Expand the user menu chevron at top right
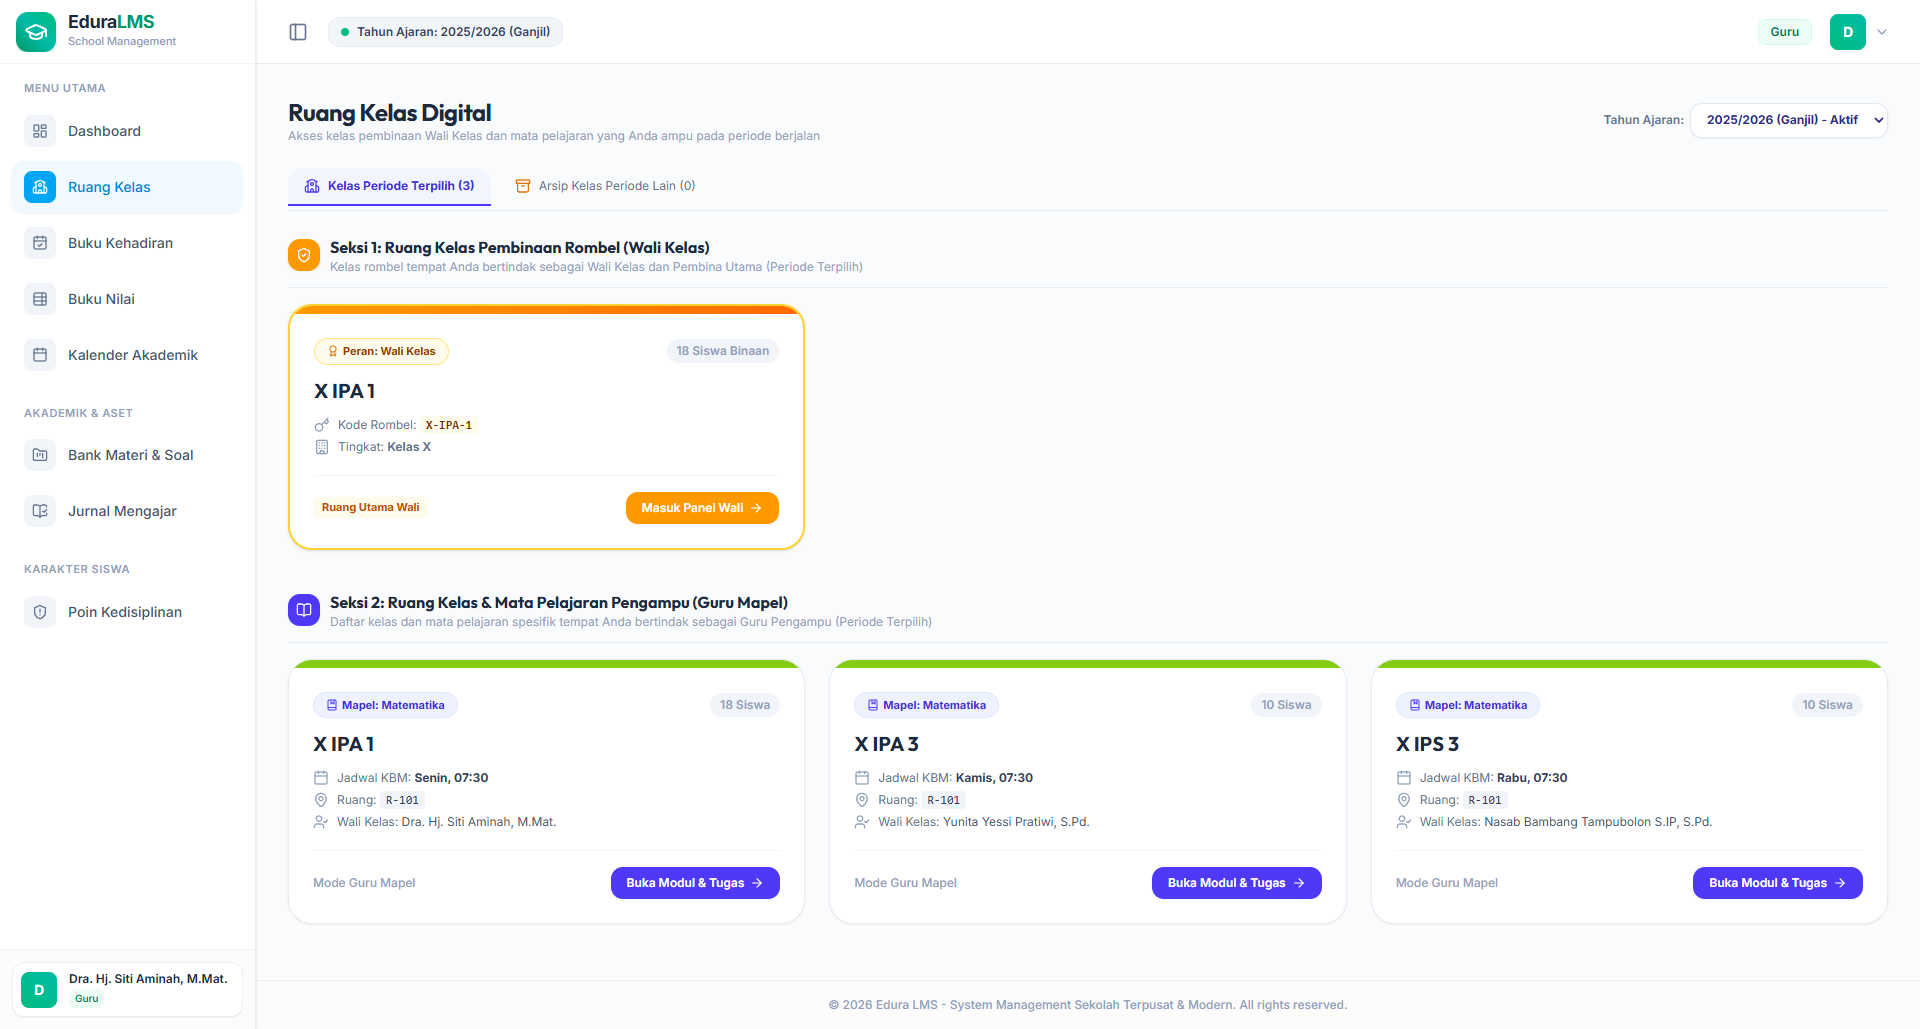The height and width of the screenshot is (1029, 1920). (1882, 32)
